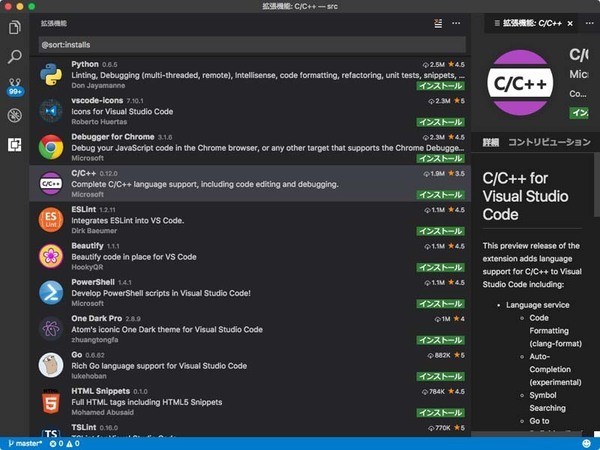This screenshot has height=450, width=600.
Task: Install the ESLint extension
Action: (x=440, y=232)
